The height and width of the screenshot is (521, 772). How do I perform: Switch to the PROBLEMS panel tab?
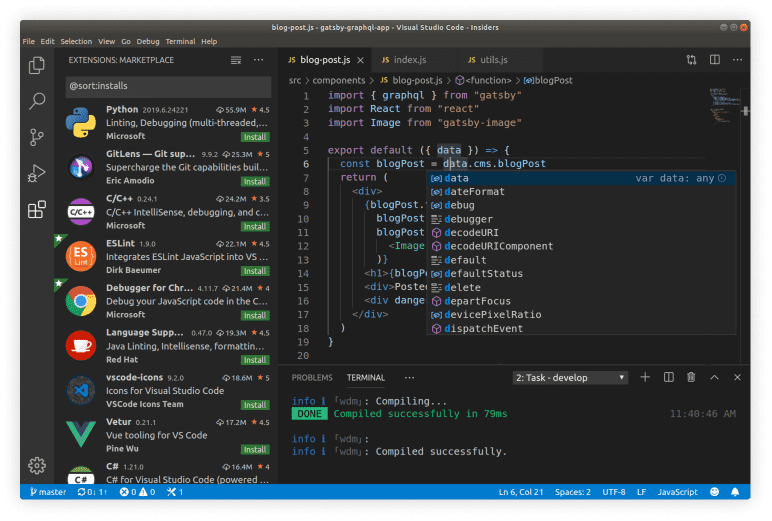click(312, 378)
